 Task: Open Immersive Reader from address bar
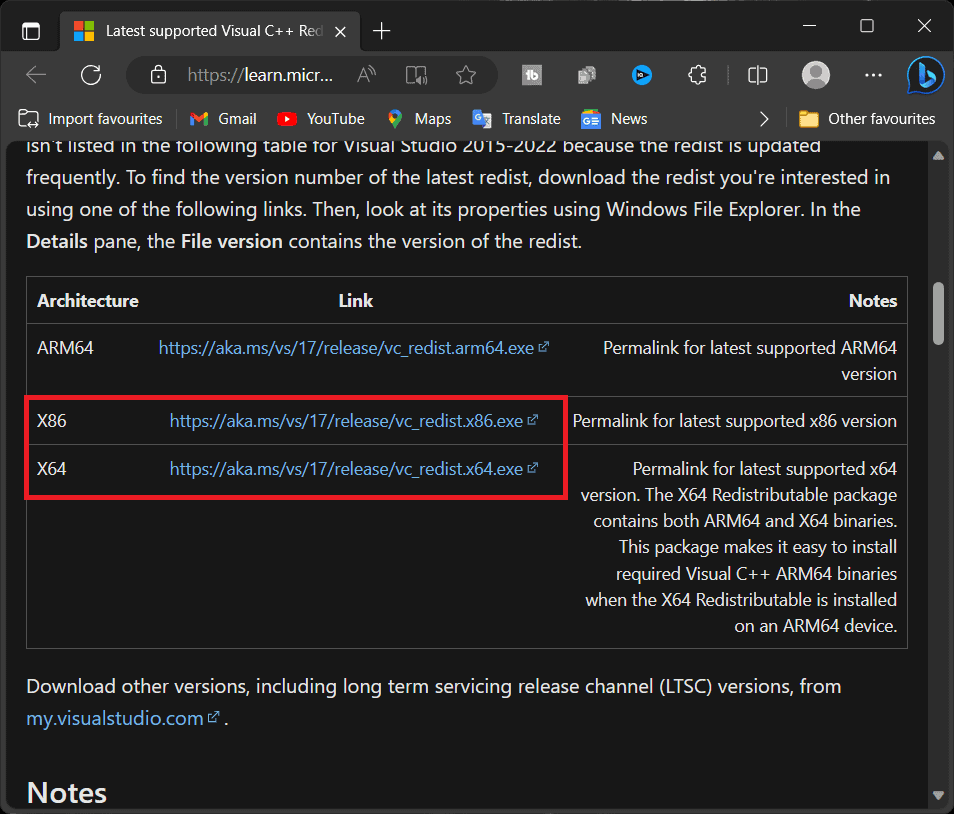[416, 75]
